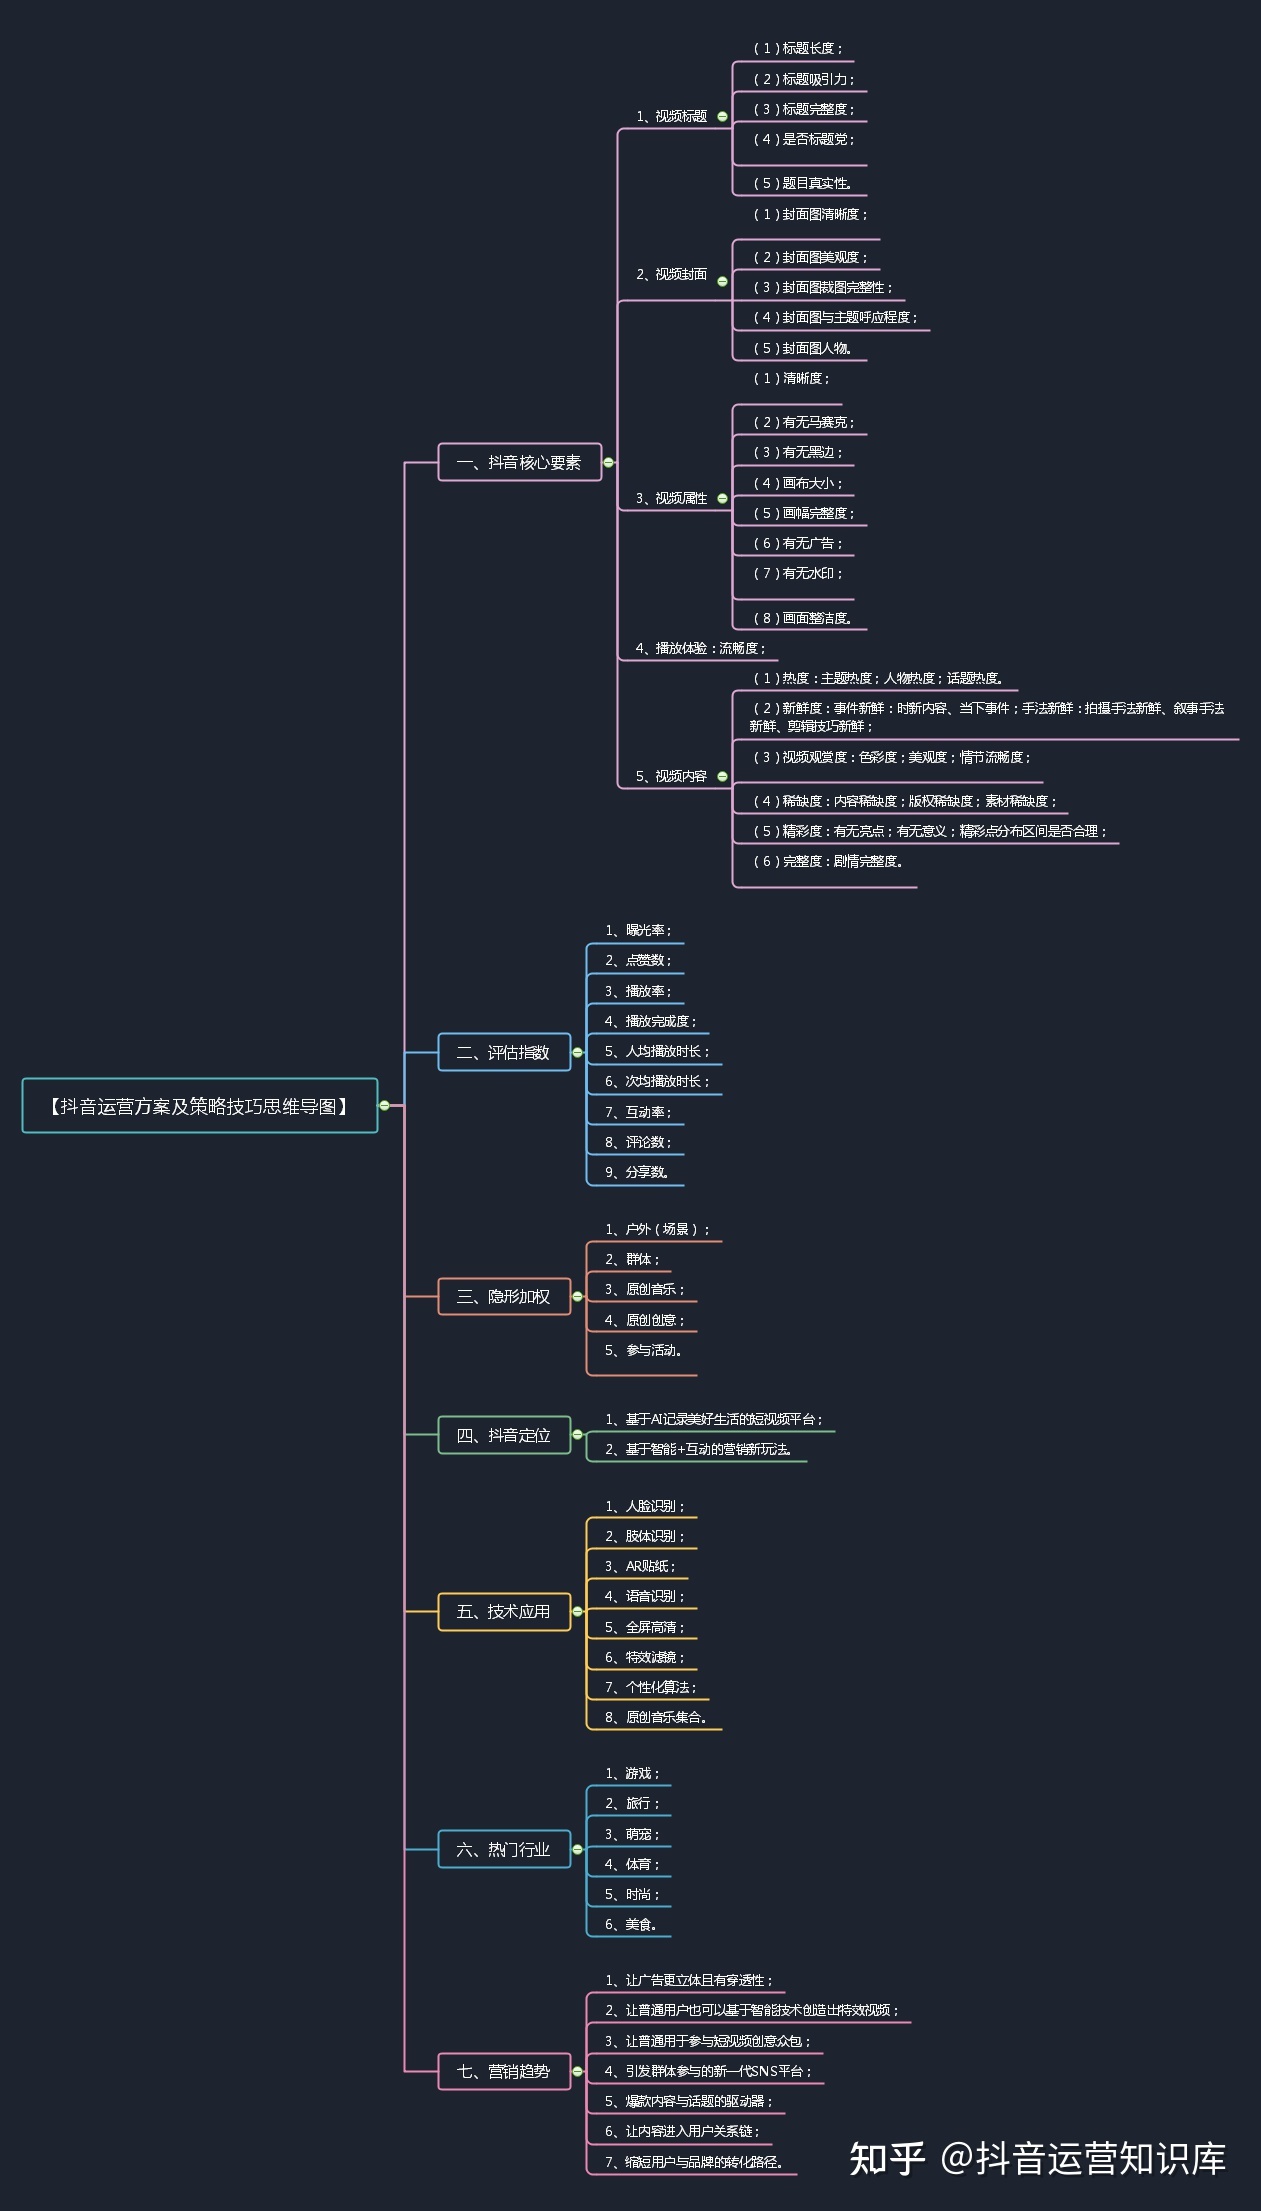The height and width of the screenshot is (2211, 1261).
Task: Collapse the 抖音核心要素 branch toggle
Action: (x=608, y=462)
